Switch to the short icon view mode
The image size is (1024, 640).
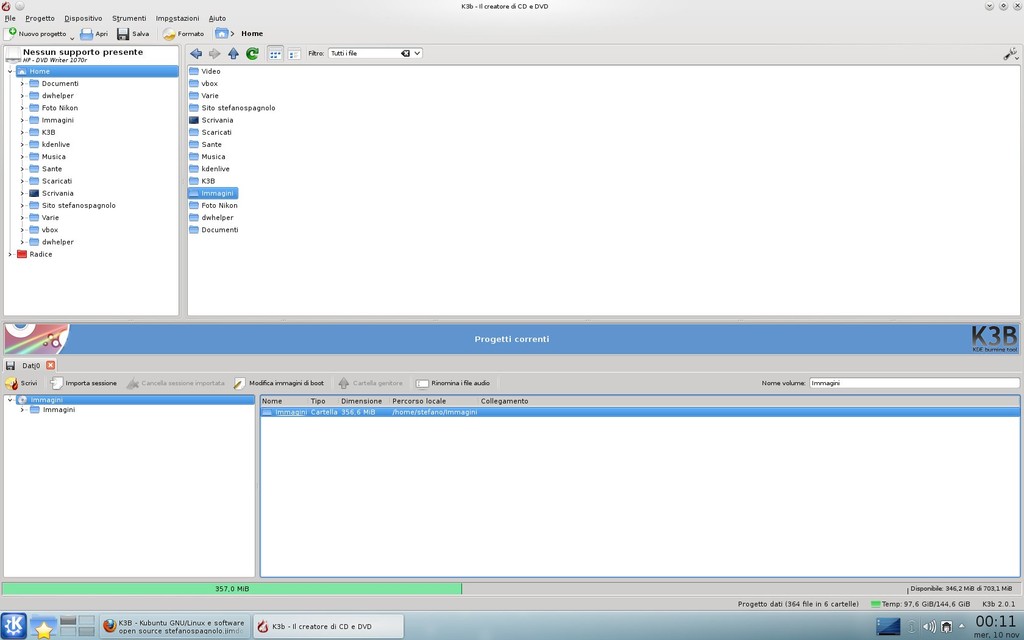pos(276,53)
